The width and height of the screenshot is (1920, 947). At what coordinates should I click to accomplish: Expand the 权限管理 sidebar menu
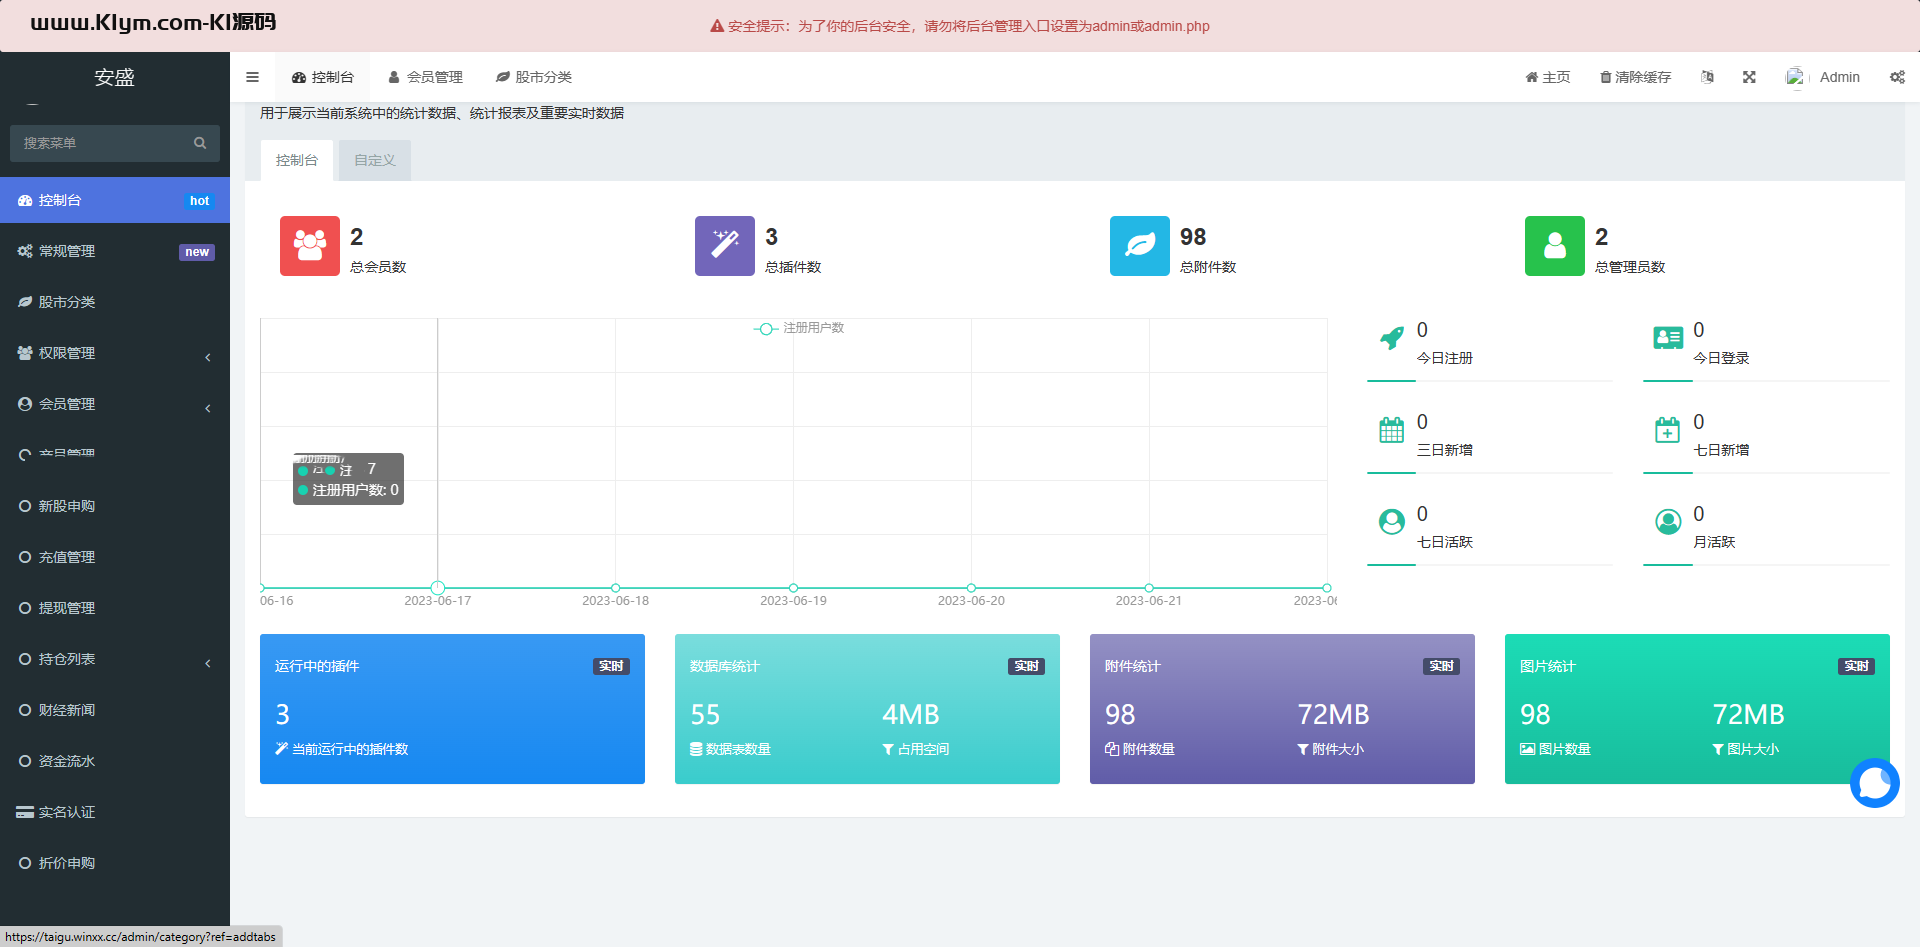coord(115,353)
